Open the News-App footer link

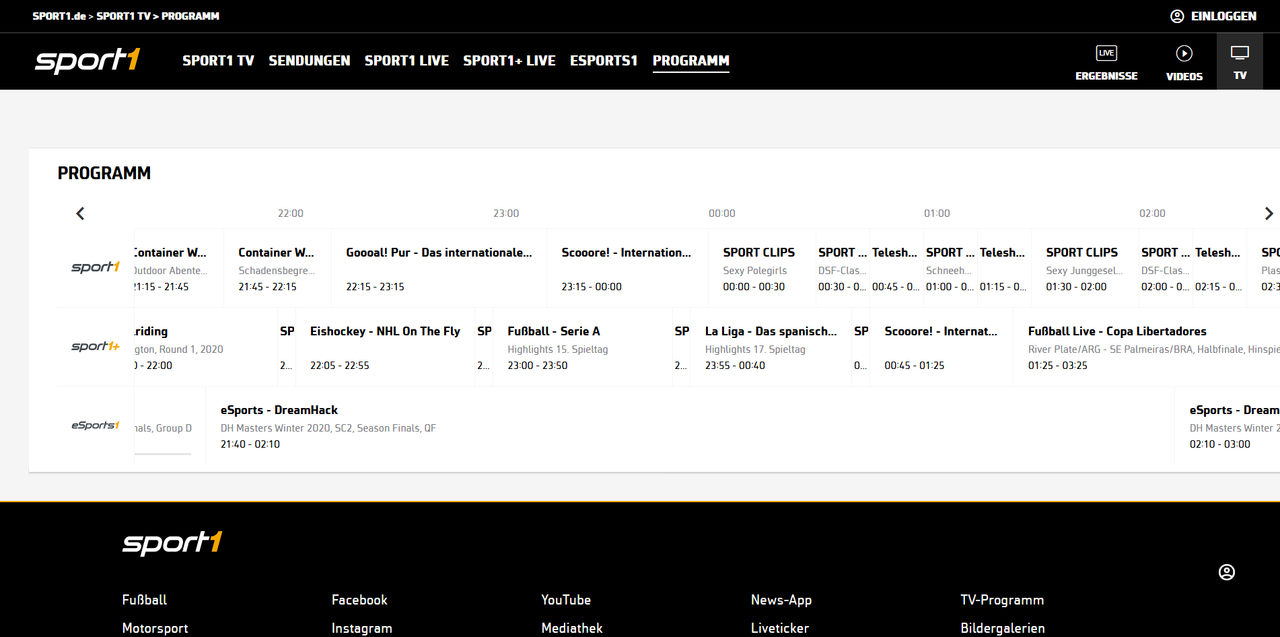782,600
